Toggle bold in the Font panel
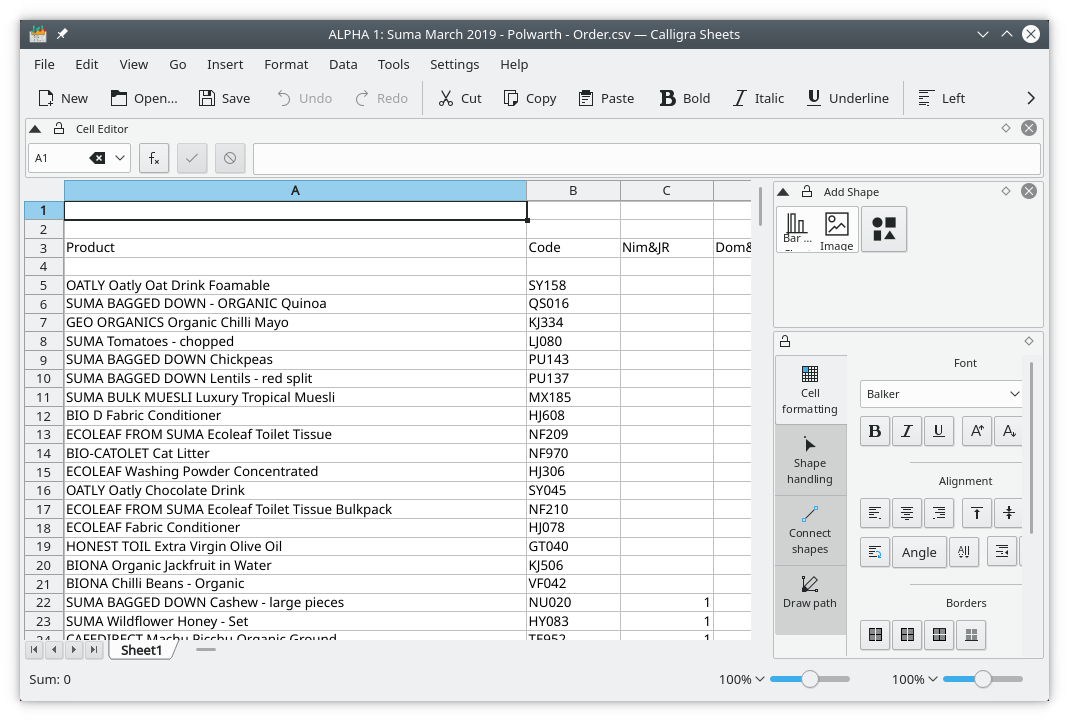This screenshot has width=1069, height=721. [x=875, y=431]
